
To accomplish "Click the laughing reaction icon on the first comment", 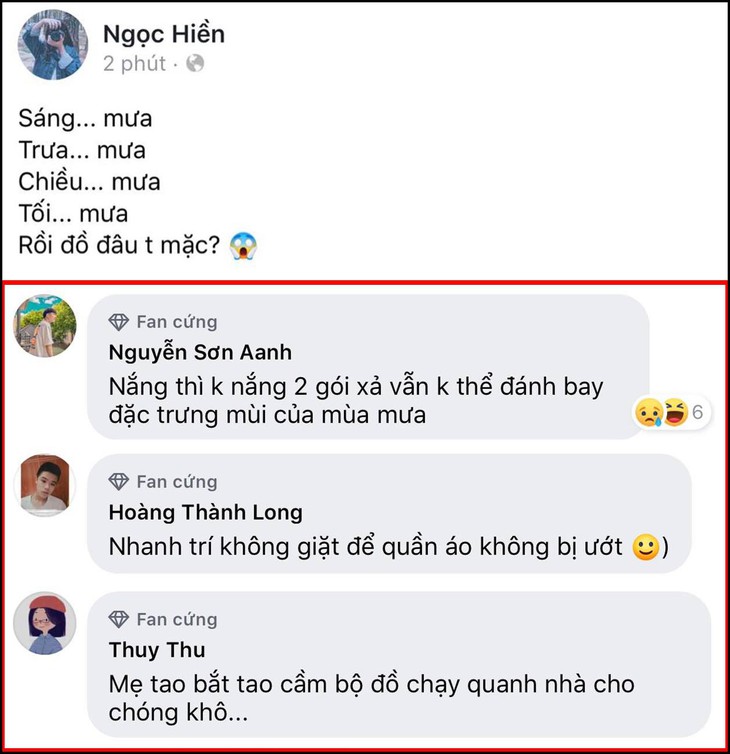I will tap(675, 412).
